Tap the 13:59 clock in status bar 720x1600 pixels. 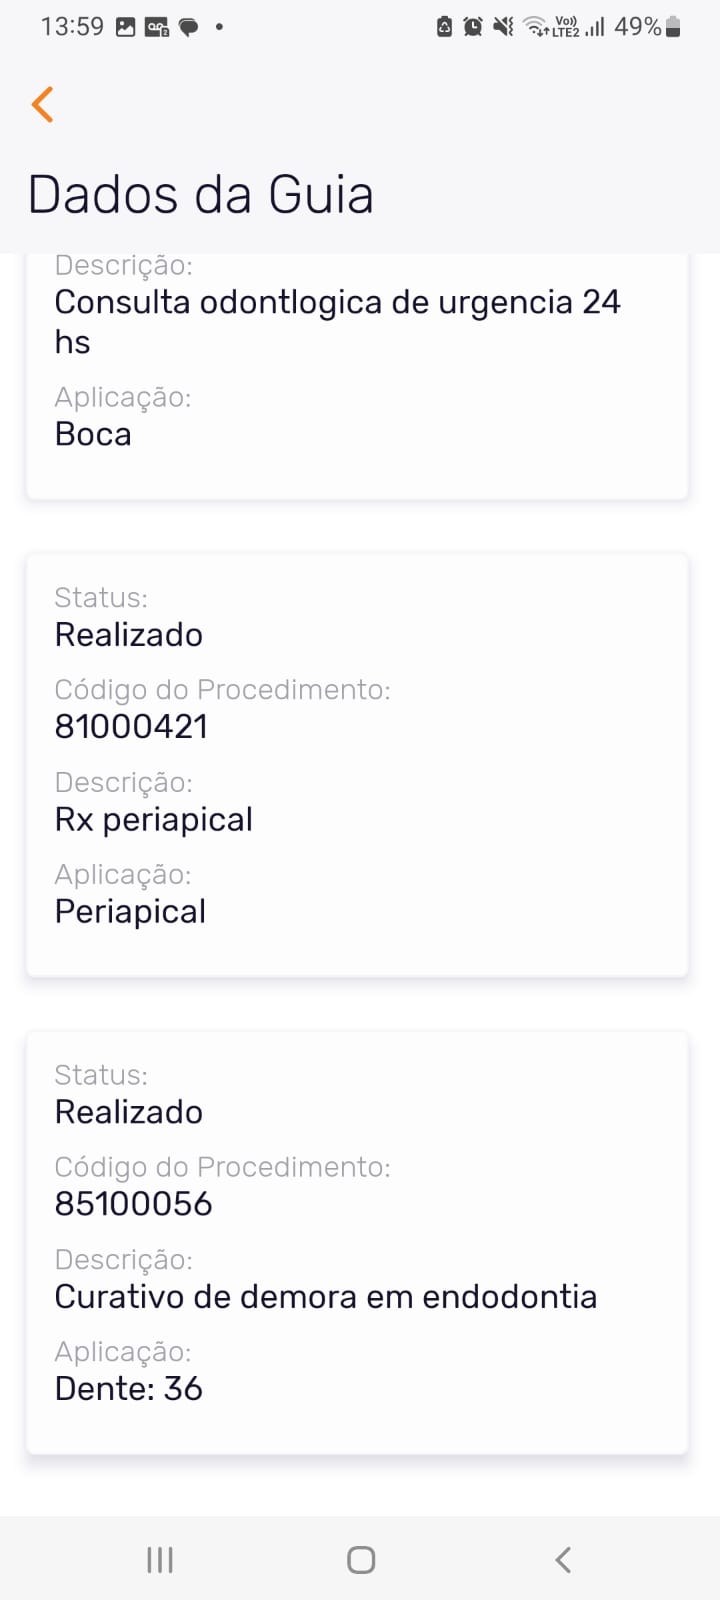pos(72,27)
